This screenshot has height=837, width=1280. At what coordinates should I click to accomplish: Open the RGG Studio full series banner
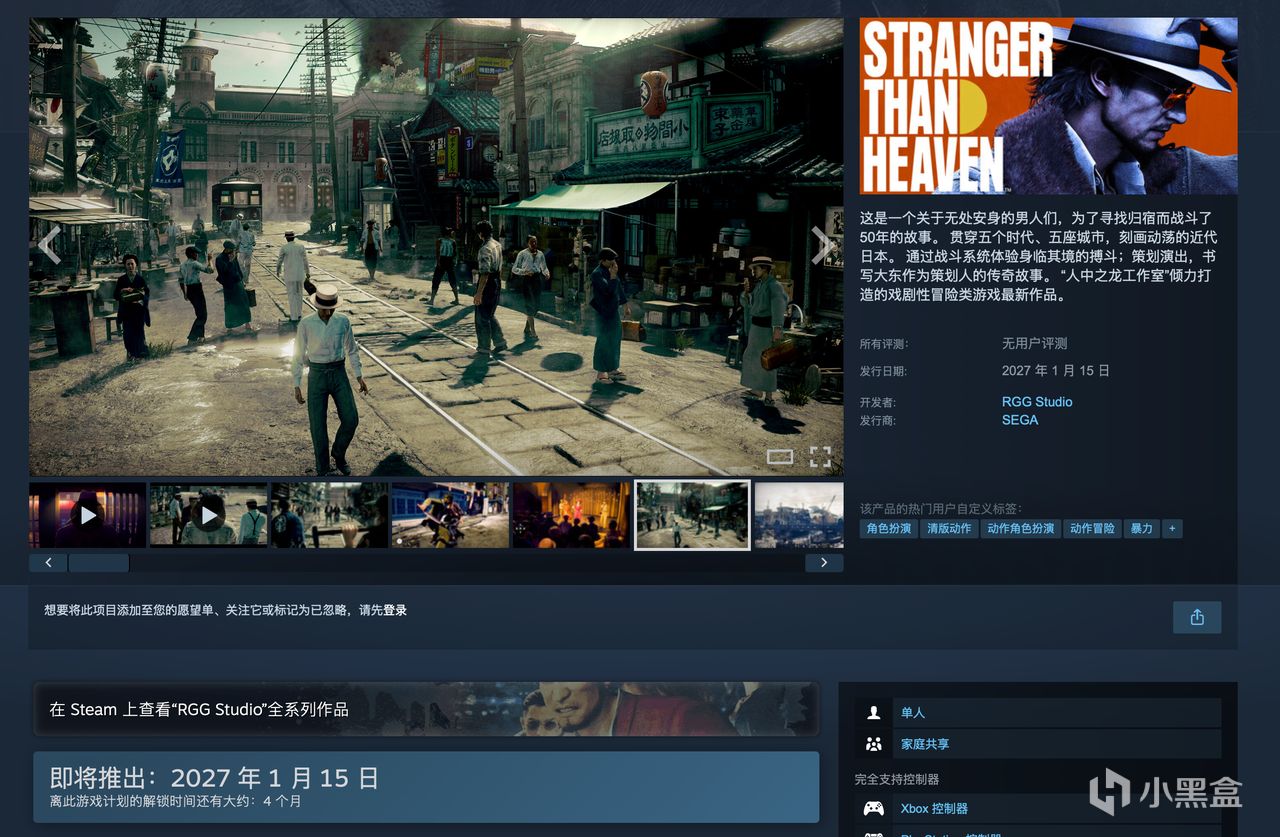pos(426,709)
